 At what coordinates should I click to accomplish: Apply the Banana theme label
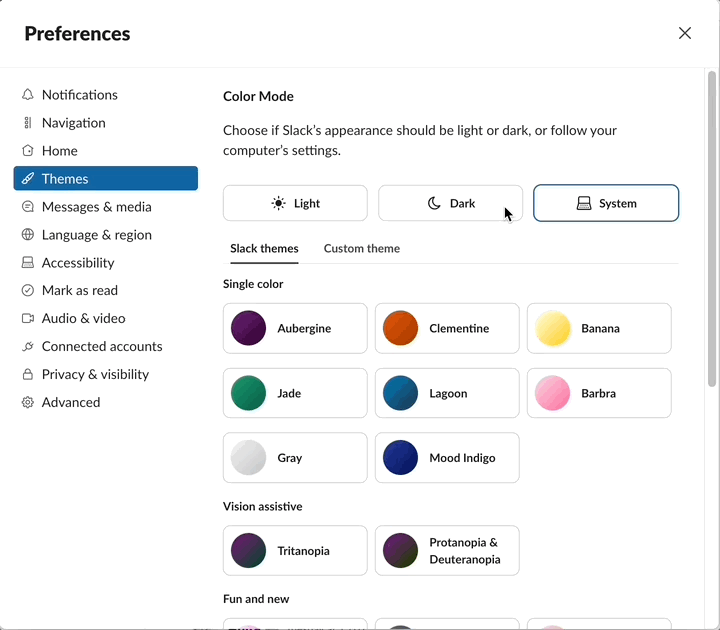click(x=600, y=328)
